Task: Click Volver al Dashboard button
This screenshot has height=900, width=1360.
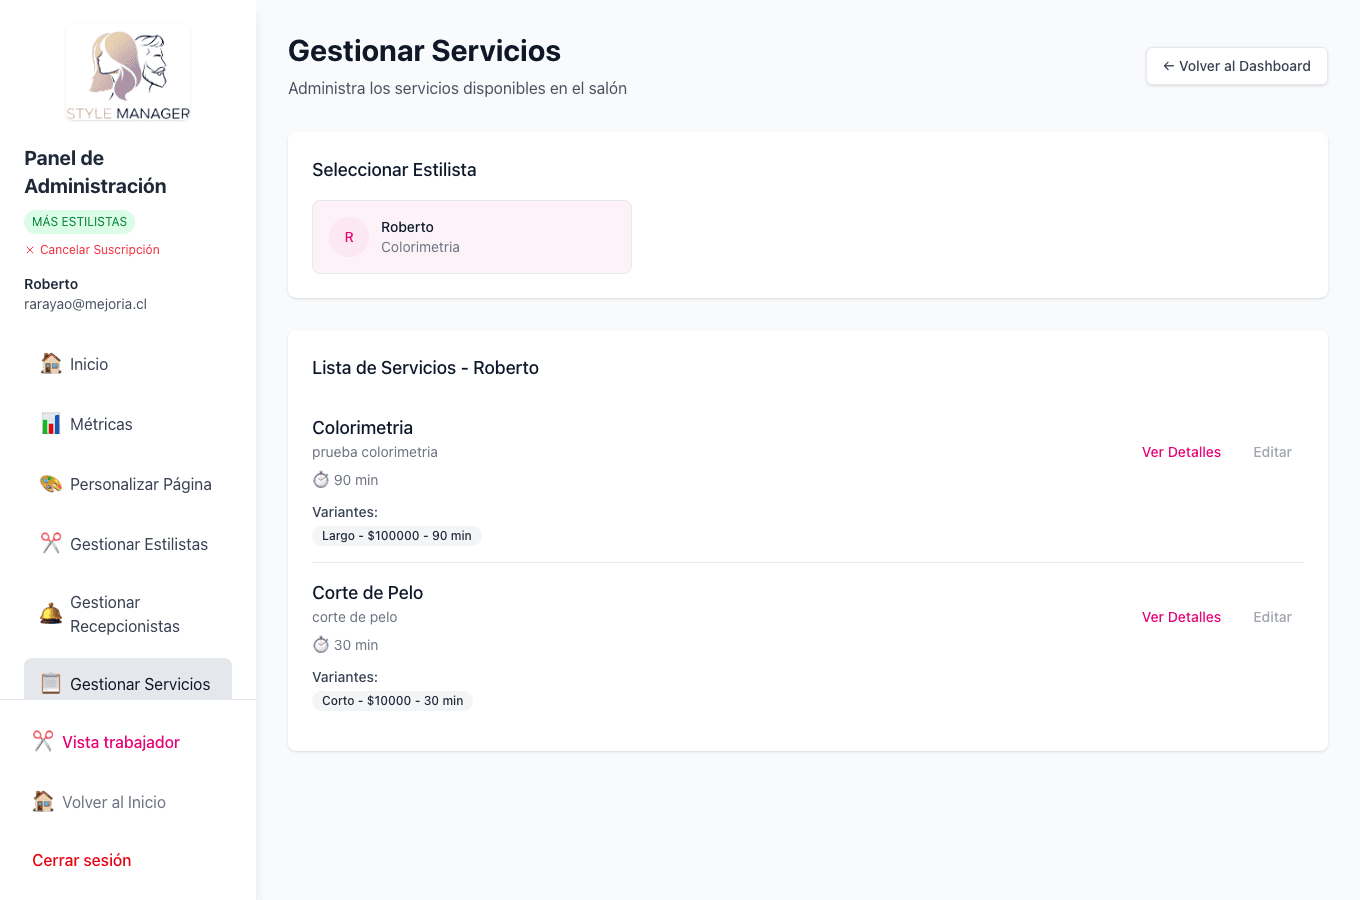Action: (1236, 66)
